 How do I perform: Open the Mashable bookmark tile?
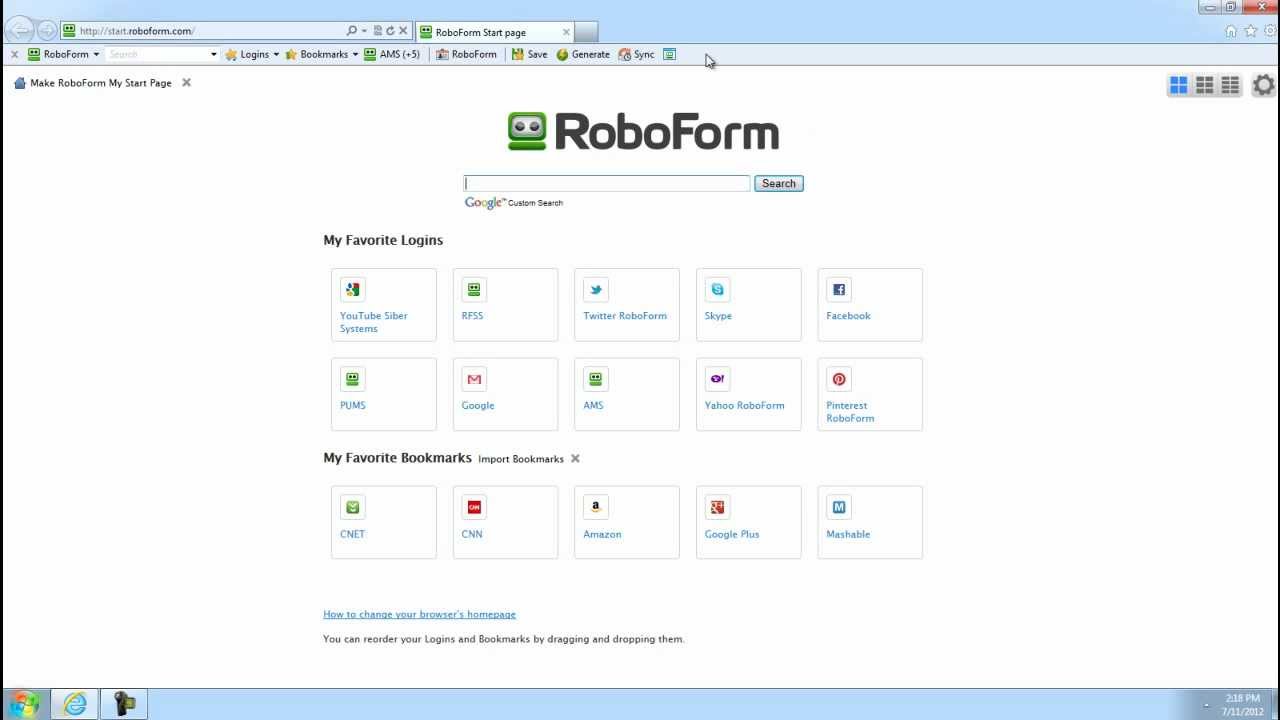coord(870,522)
